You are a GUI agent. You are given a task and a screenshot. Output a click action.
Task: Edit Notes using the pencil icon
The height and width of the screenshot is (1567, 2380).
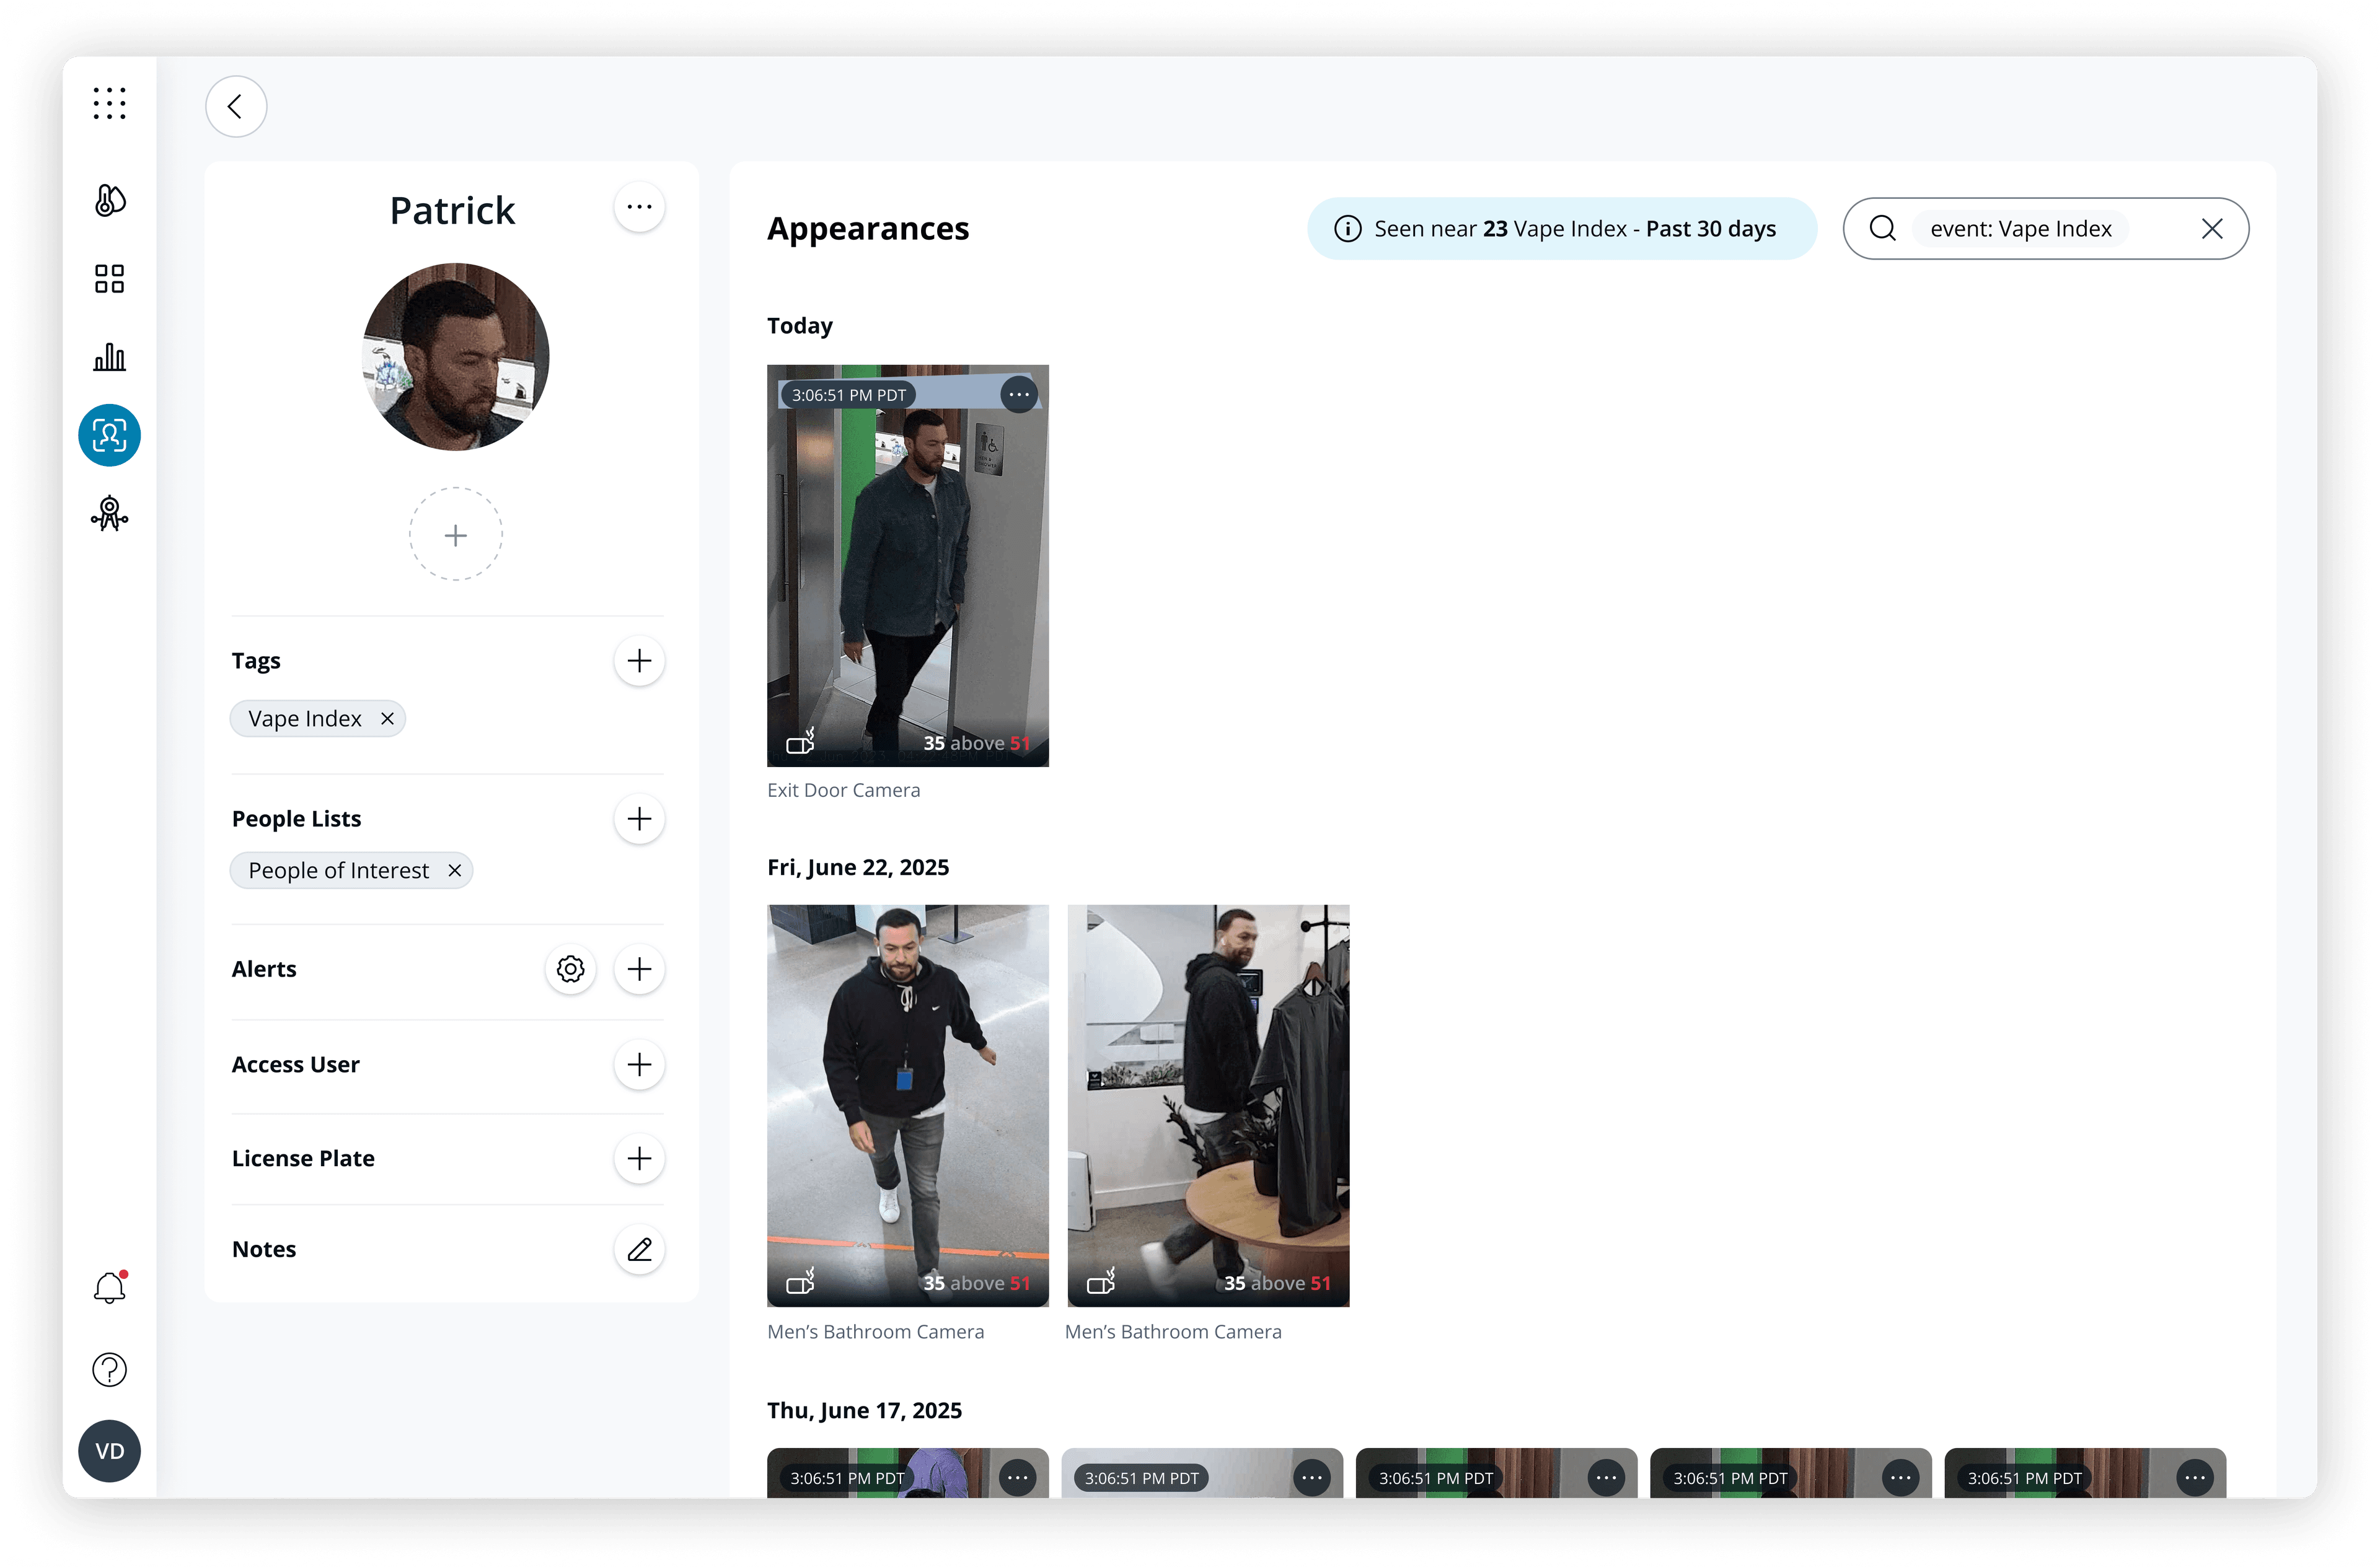point(639,1249)
